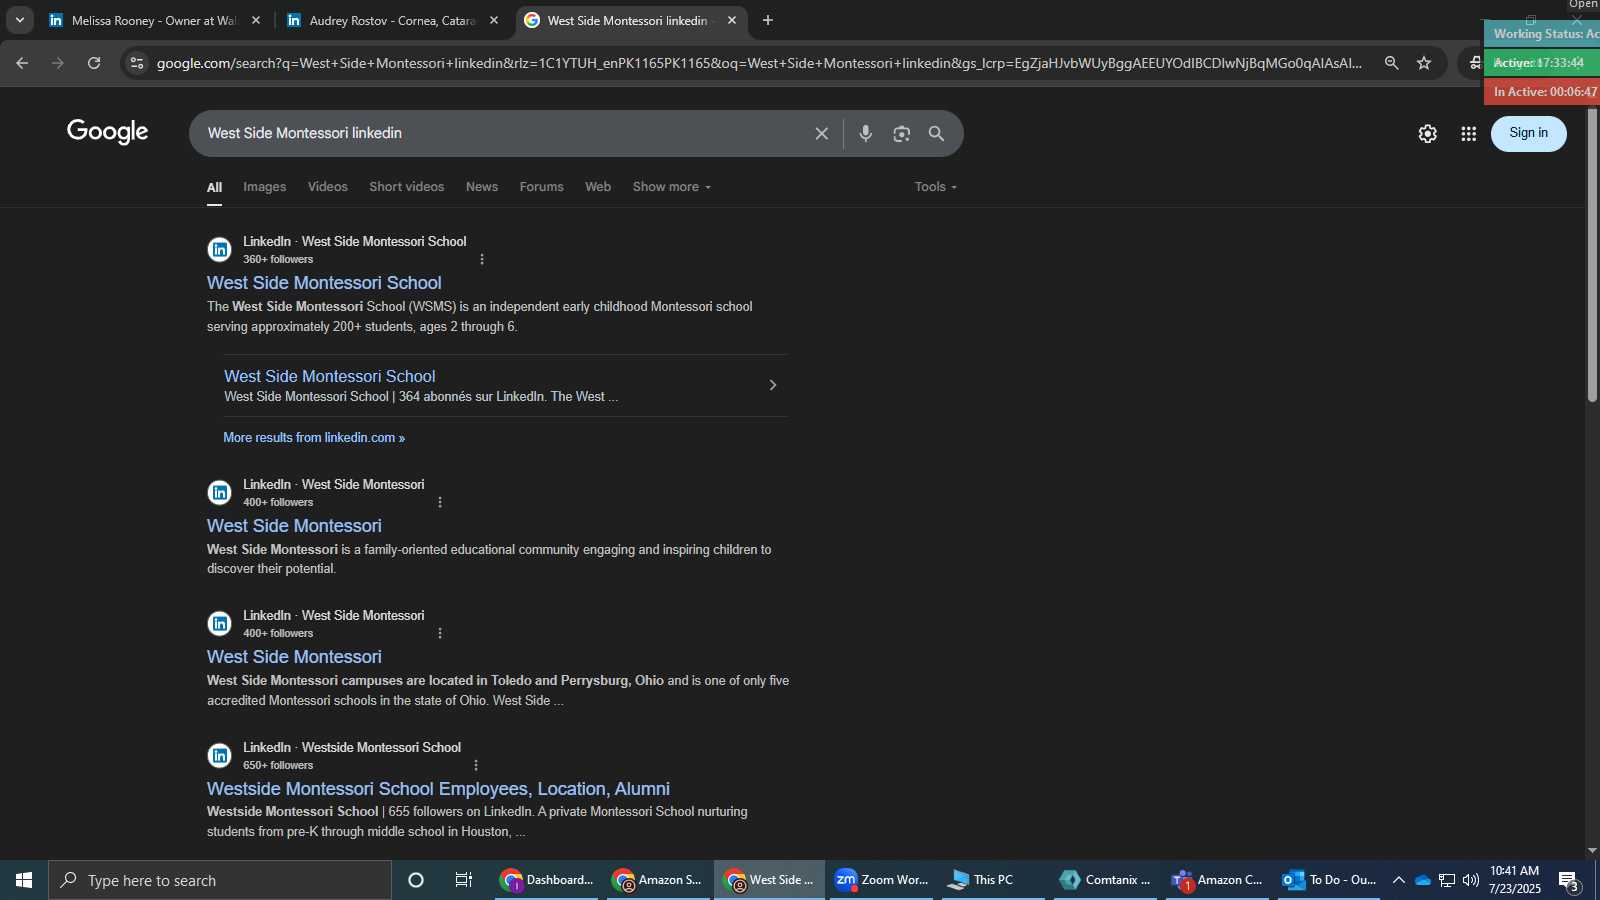This screenshot has width=1600, height=900.
Task: Click the Windows taskbar search box
Action: coord(220,880)
